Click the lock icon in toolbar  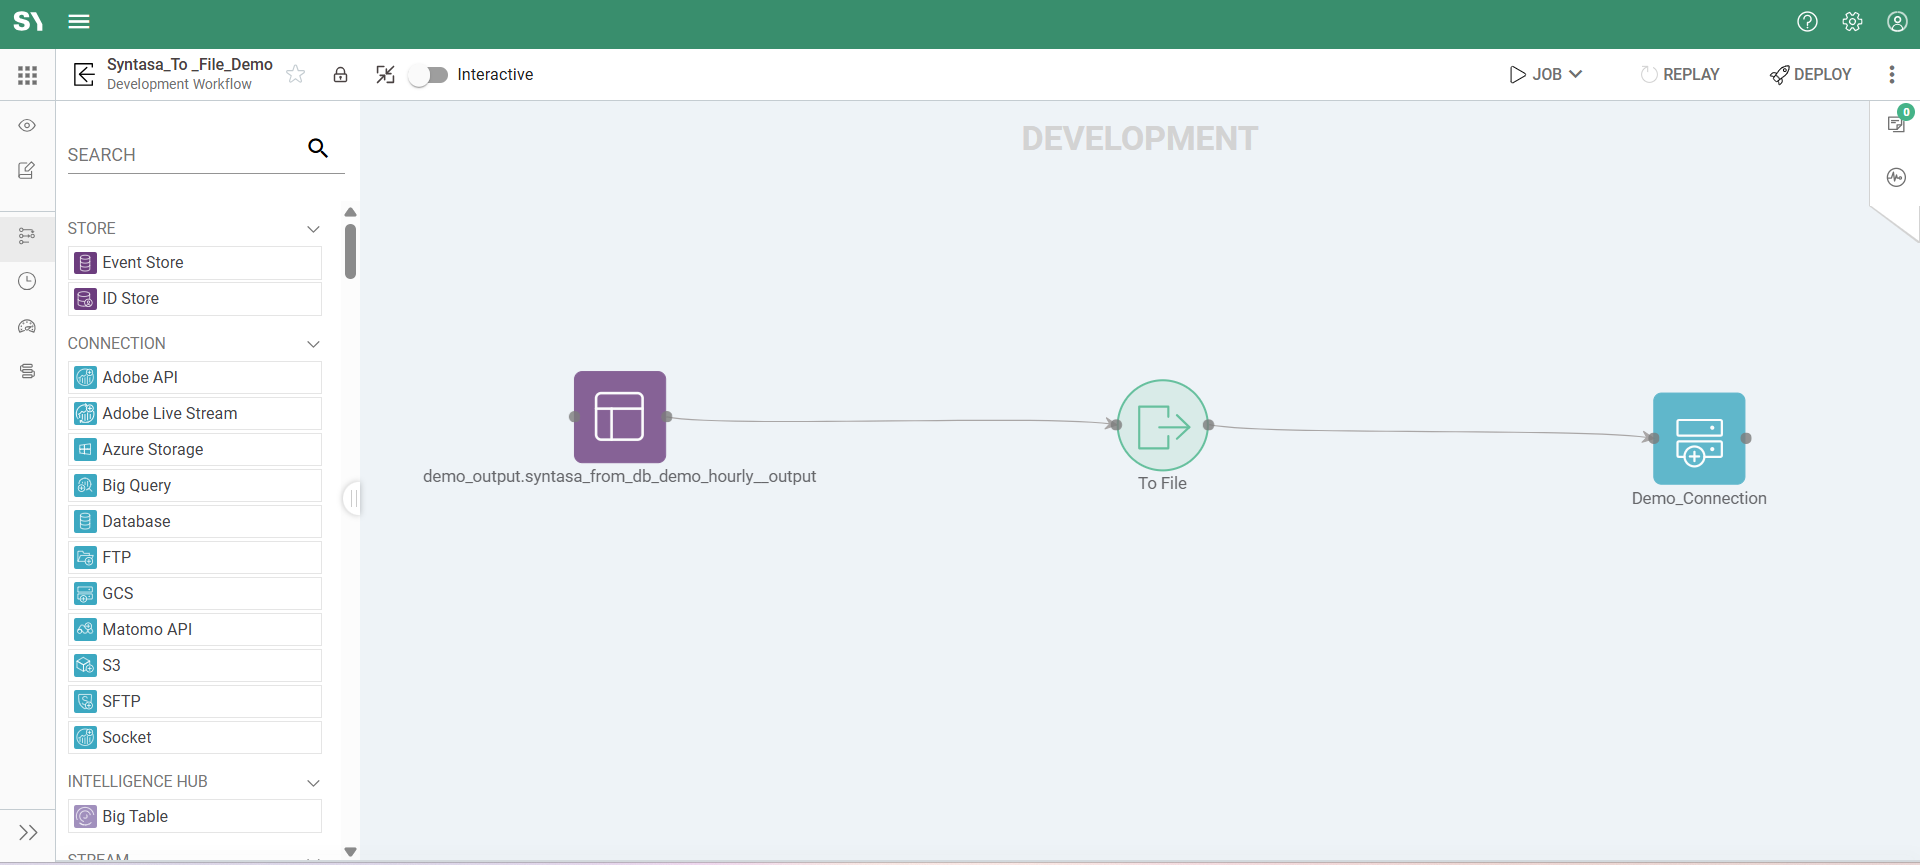tap(340, 75)
